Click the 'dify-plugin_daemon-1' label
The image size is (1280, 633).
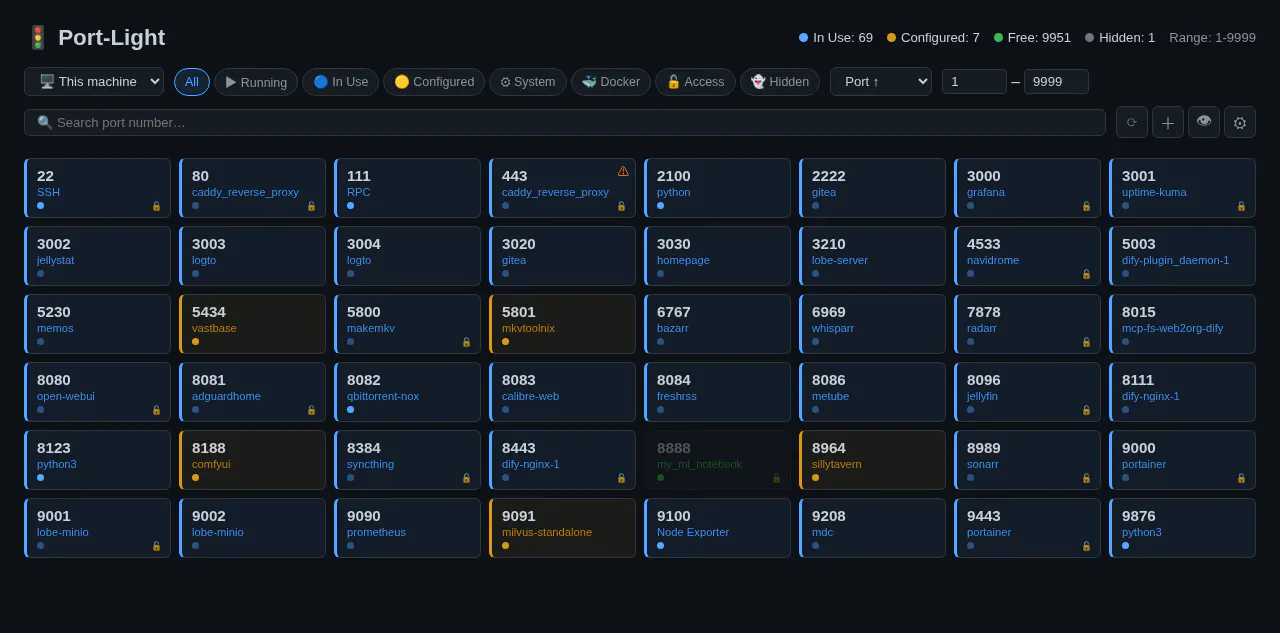click(1176, 260)
